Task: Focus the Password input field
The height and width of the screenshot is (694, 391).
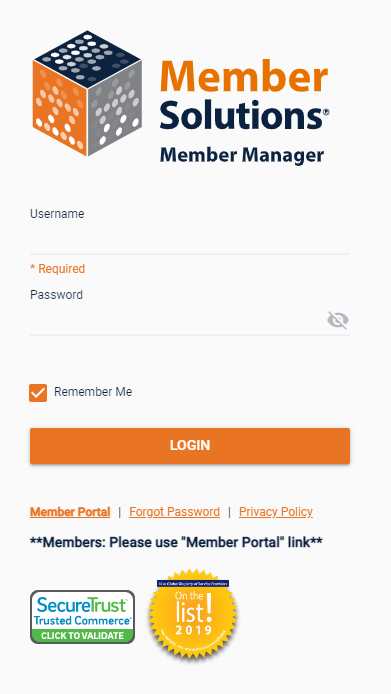Action: (x=177, y=320)
